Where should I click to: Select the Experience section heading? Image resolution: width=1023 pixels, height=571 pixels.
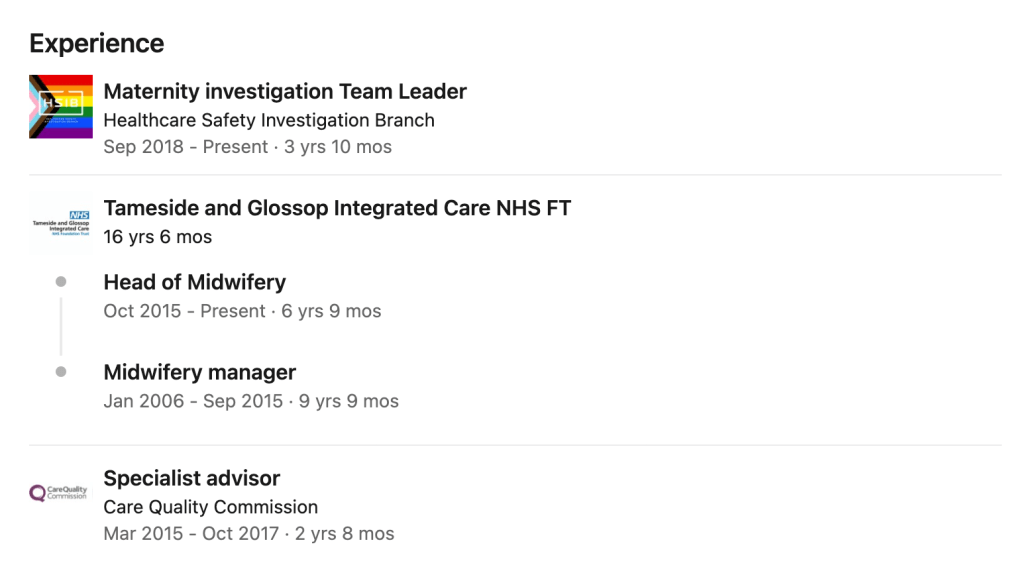[97, 44]
